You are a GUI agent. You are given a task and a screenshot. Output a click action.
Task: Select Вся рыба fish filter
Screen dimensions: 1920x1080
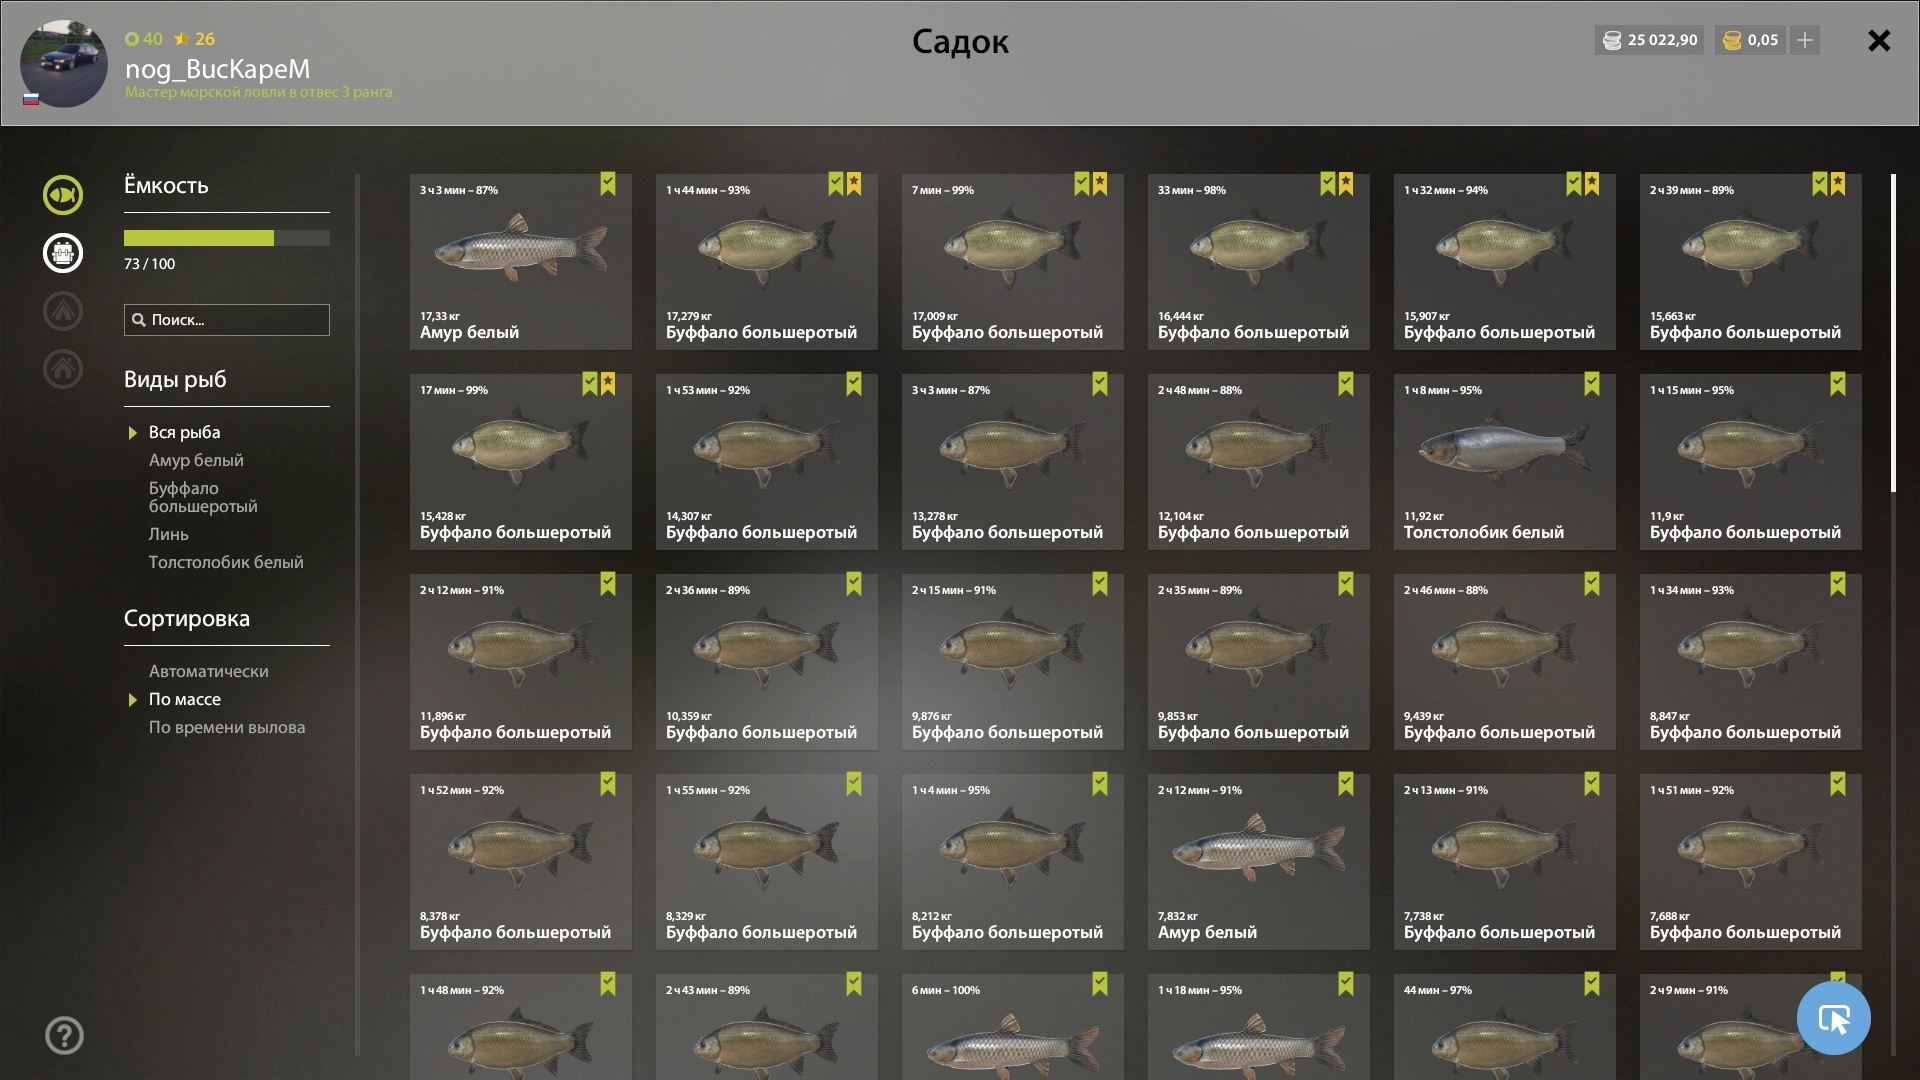coord(185,432)
